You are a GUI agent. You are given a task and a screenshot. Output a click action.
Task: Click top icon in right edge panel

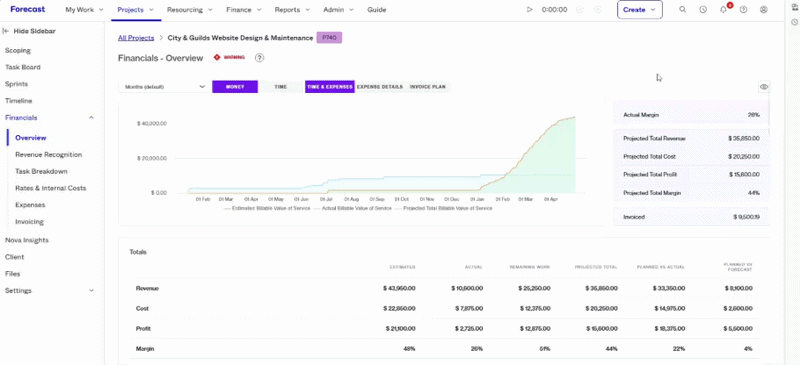point(794,7)
